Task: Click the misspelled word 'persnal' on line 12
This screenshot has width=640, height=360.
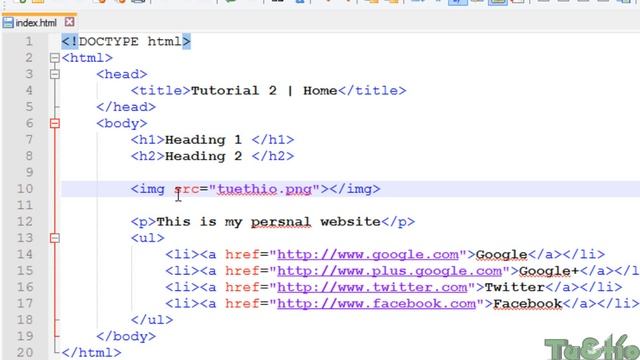Action: click(281, 222)
